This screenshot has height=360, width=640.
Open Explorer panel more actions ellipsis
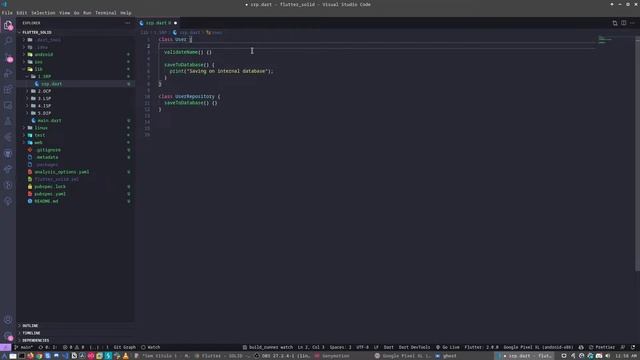127,23
